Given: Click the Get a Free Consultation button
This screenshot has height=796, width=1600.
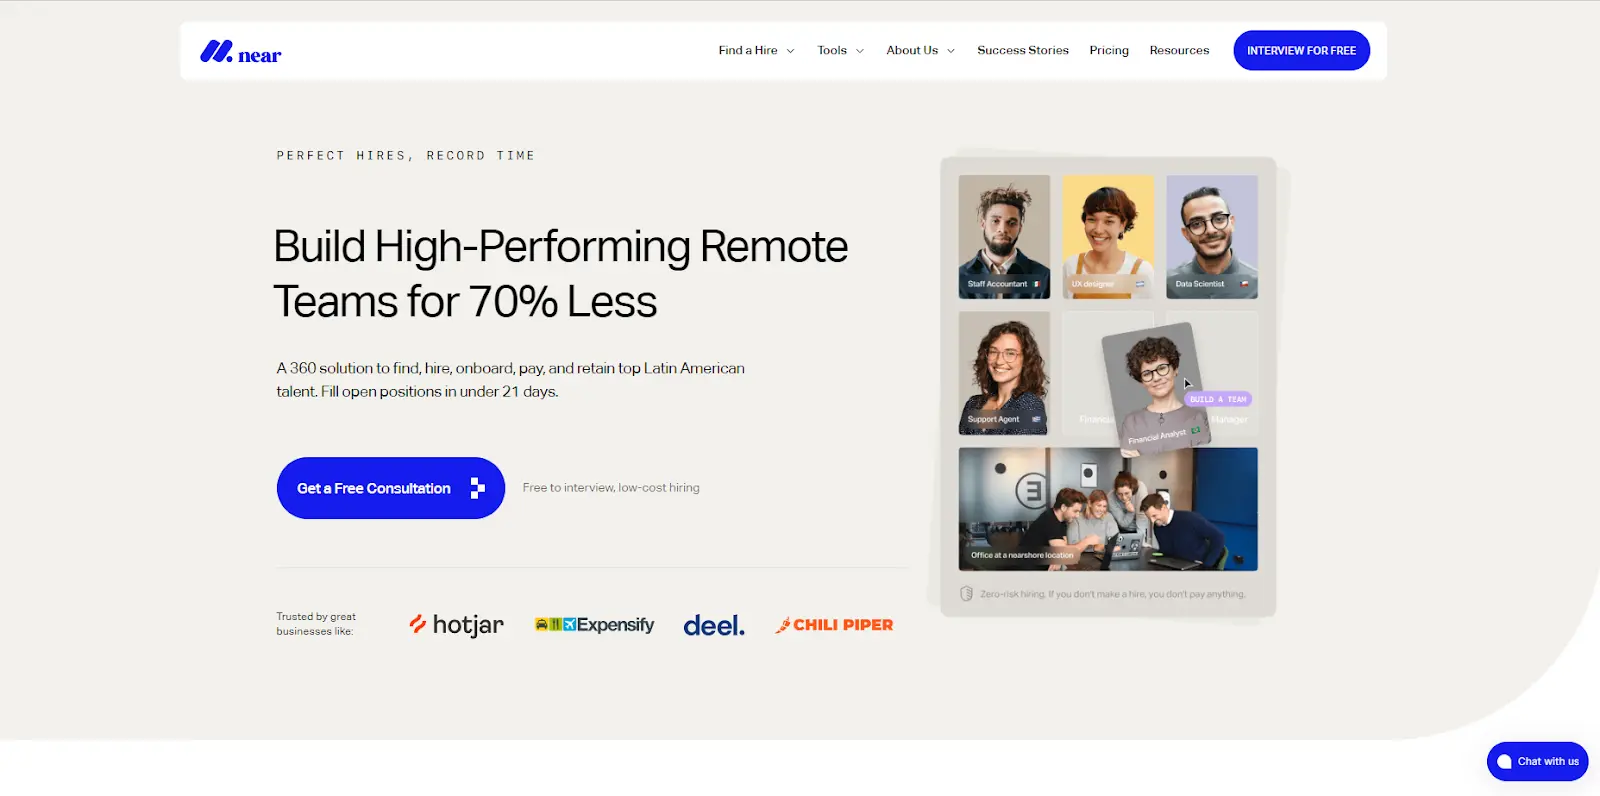Looking at the screenshot, I should click(x=391, y=488).
